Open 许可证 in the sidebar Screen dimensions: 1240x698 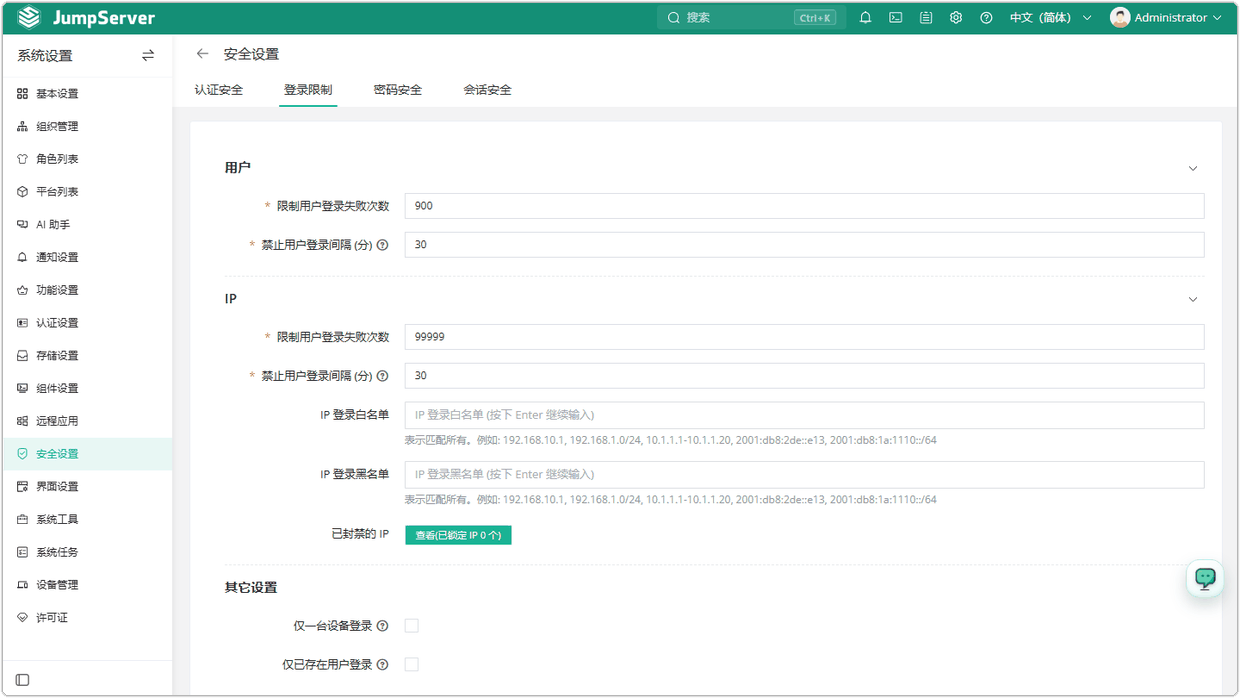point(86,618)
